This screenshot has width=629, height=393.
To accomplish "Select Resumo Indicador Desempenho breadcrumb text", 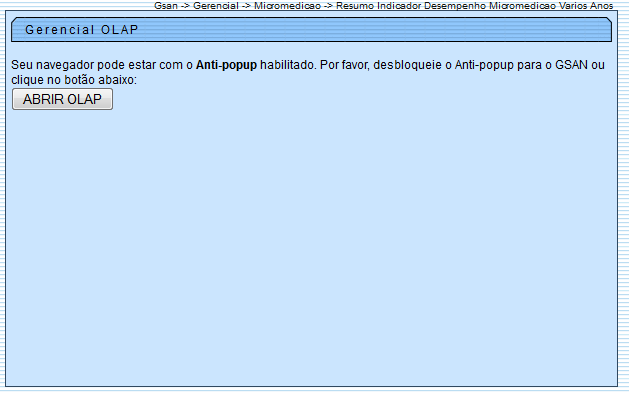I will 411,6.
